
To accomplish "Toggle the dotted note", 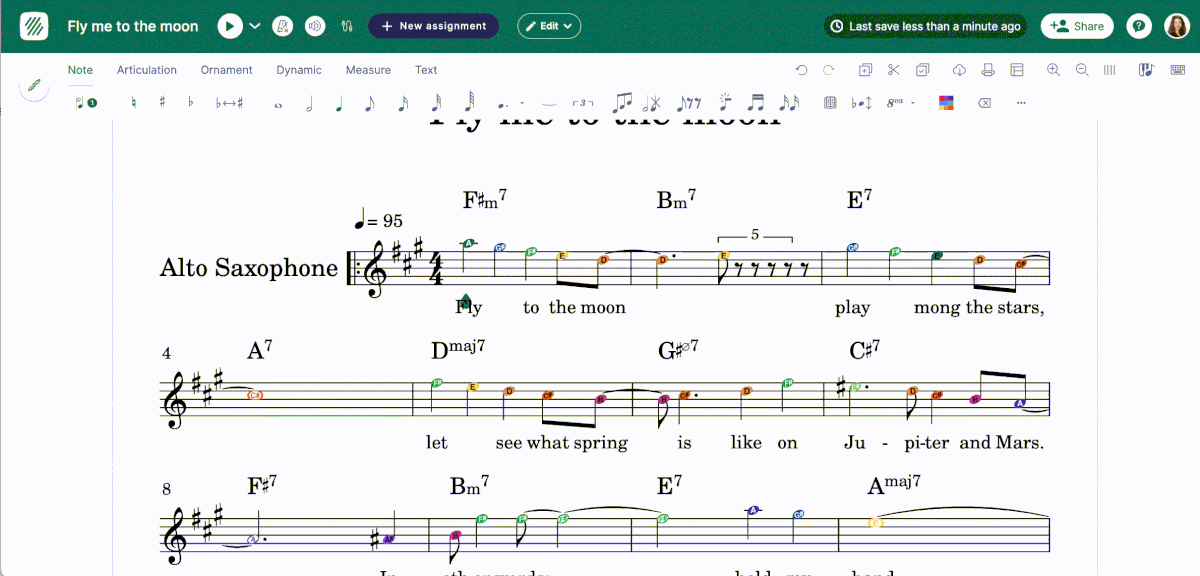I will (x=502, y=103).
